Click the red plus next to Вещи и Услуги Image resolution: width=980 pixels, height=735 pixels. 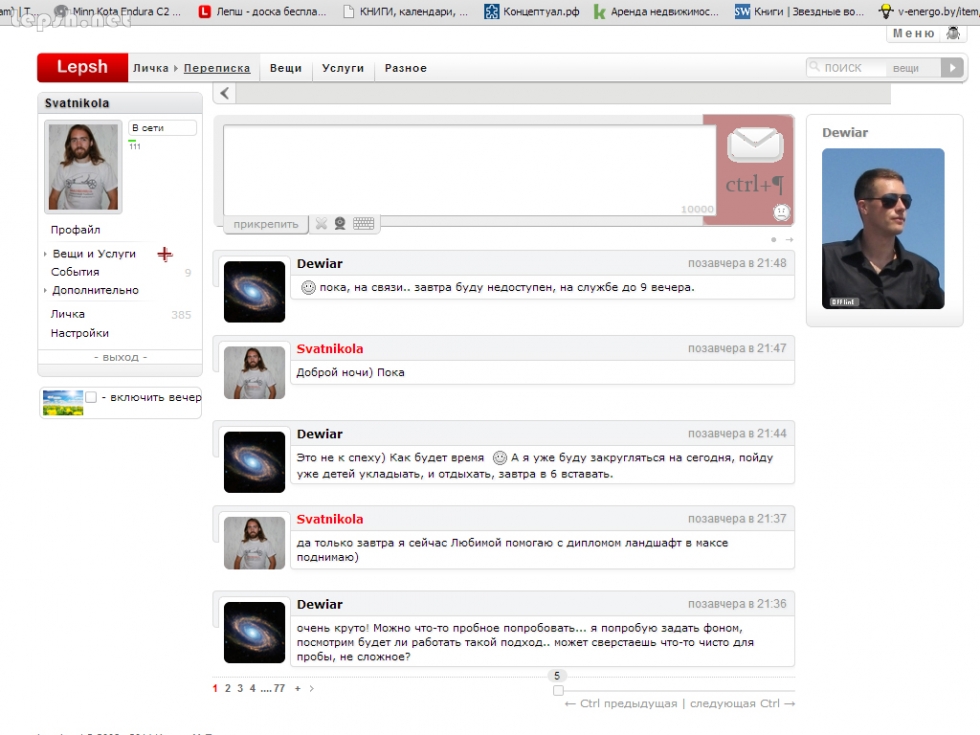[x=165, y=254]
